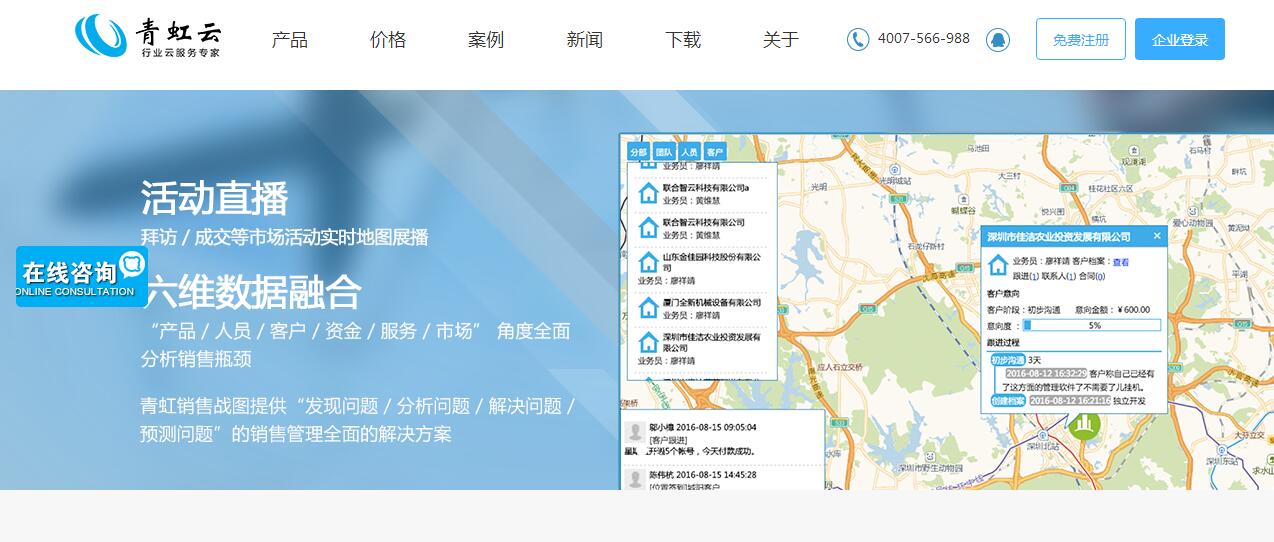The height and width of the screenshot is (542, 1274).
Task: Open the 产品 menu
Action: click(290, 40)
